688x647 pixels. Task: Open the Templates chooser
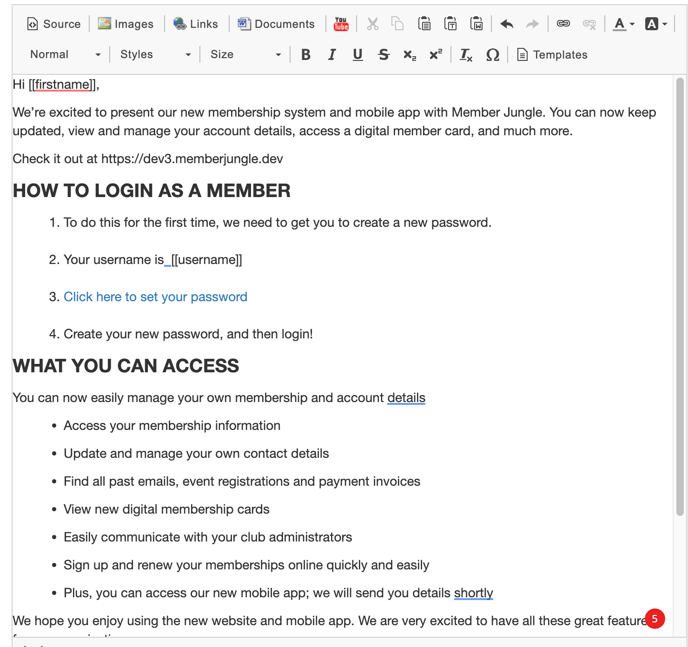click(552, 54)
